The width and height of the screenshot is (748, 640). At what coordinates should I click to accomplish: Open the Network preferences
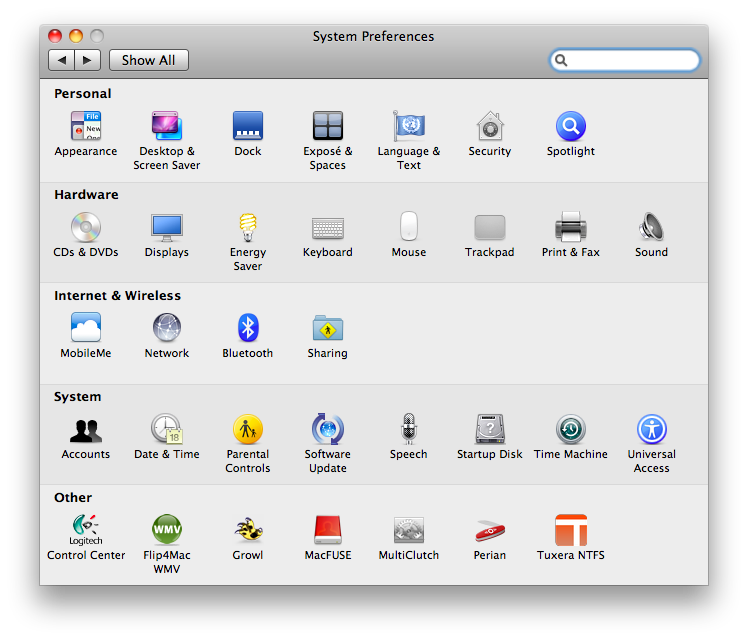[167, 328]
